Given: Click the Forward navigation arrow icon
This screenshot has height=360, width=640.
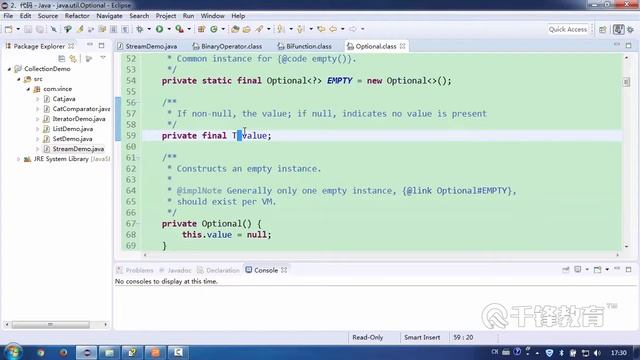Looking at the screenshot, I should pos(353,29).
